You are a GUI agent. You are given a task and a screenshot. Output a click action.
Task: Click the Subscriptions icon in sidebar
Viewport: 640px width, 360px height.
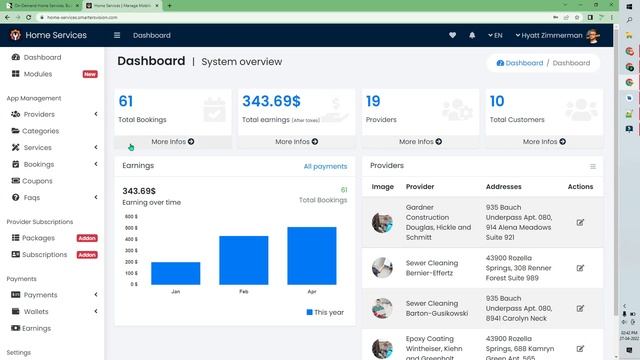point(16,254)
